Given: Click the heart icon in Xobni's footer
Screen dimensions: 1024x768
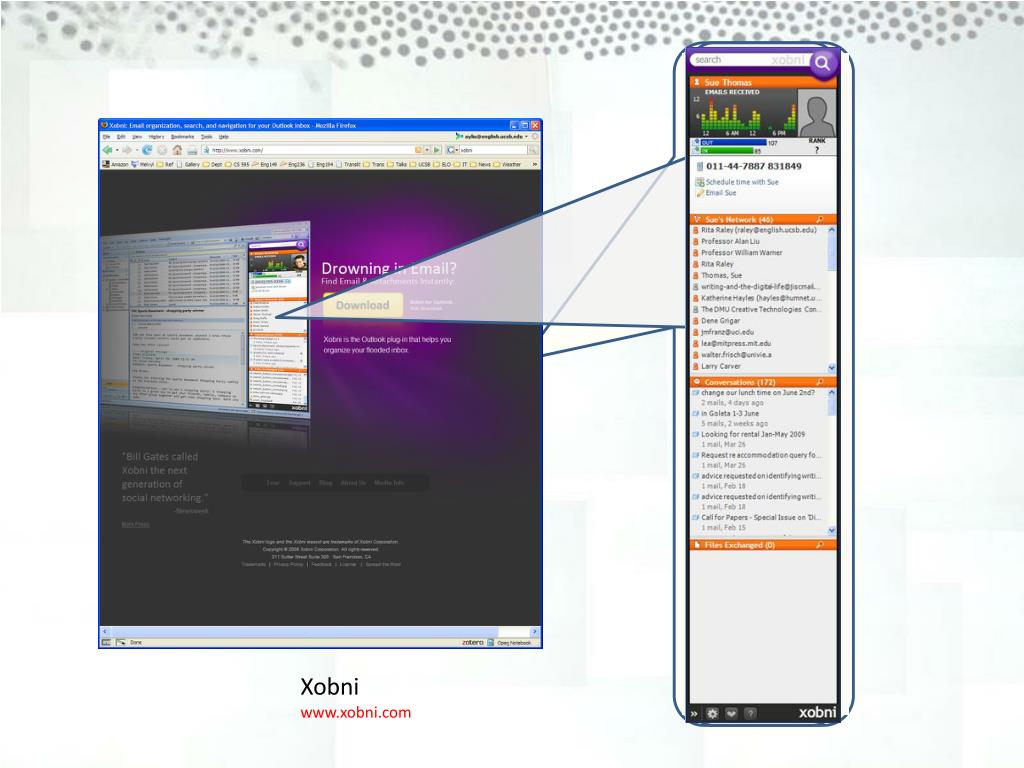Looking at the screenshot, I should pyautogui.click(x=731, y=714).
